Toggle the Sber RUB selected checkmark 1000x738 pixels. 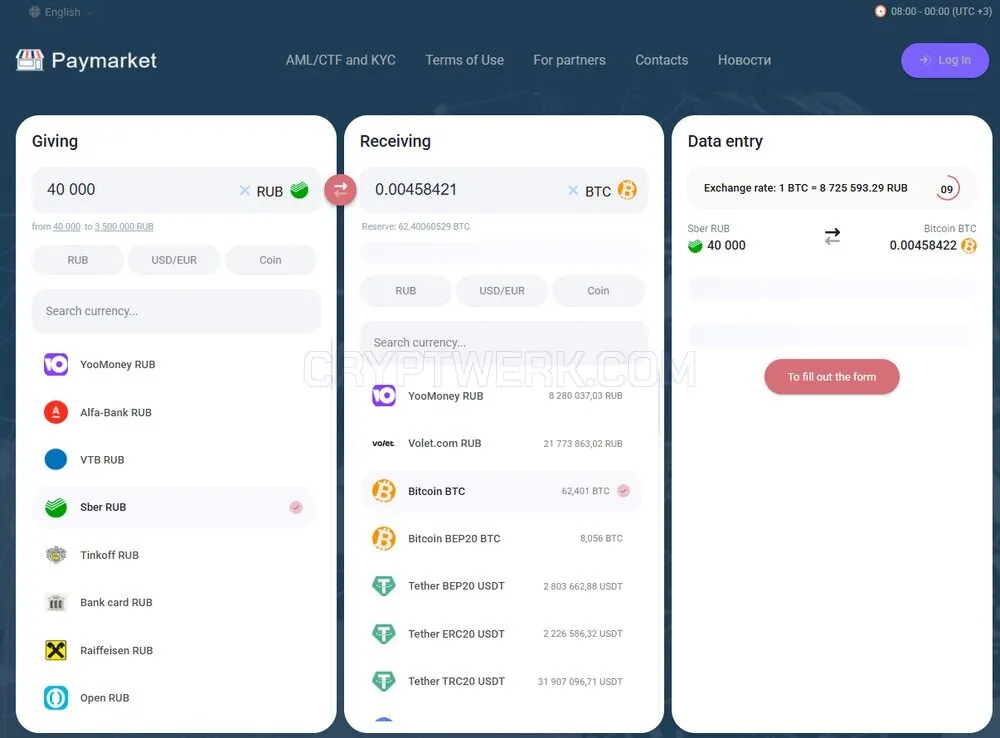tap(296, 507)
